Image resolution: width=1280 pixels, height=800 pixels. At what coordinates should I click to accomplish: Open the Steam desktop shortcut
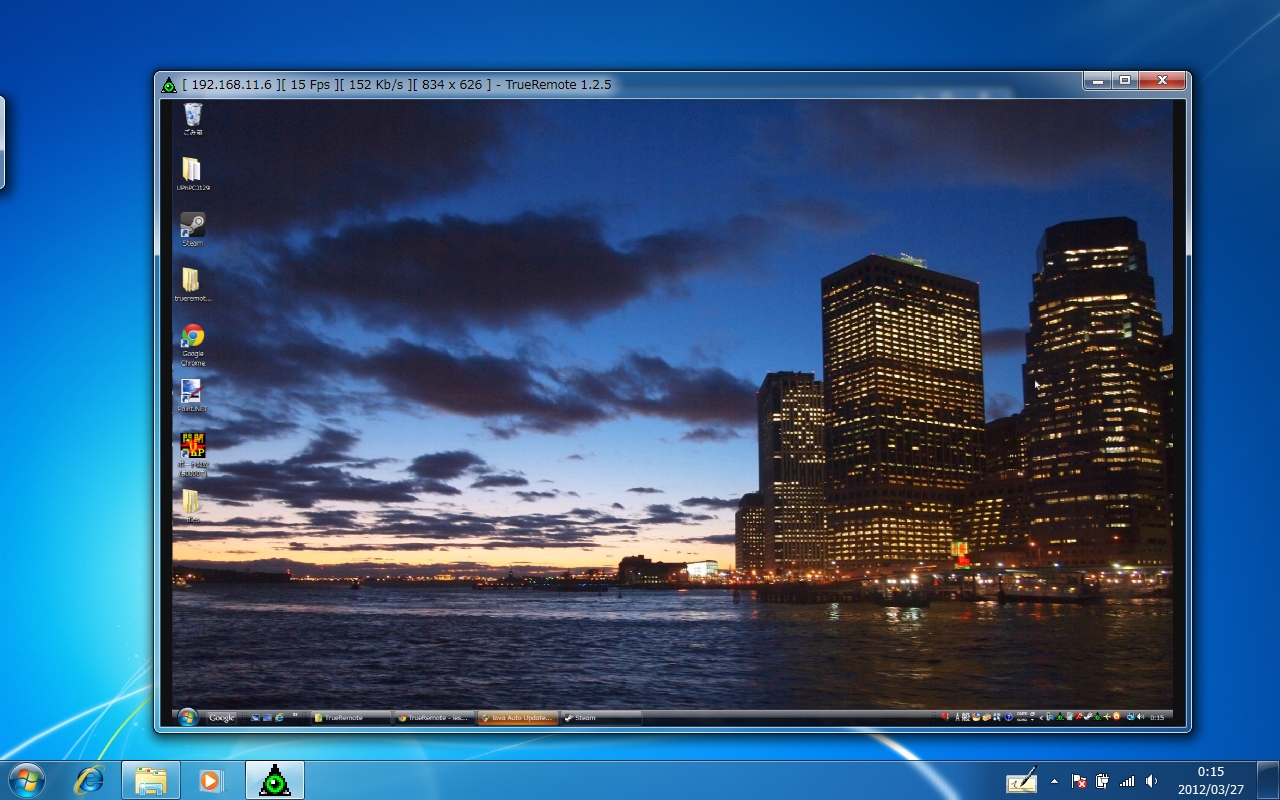[x=192, y=227]
